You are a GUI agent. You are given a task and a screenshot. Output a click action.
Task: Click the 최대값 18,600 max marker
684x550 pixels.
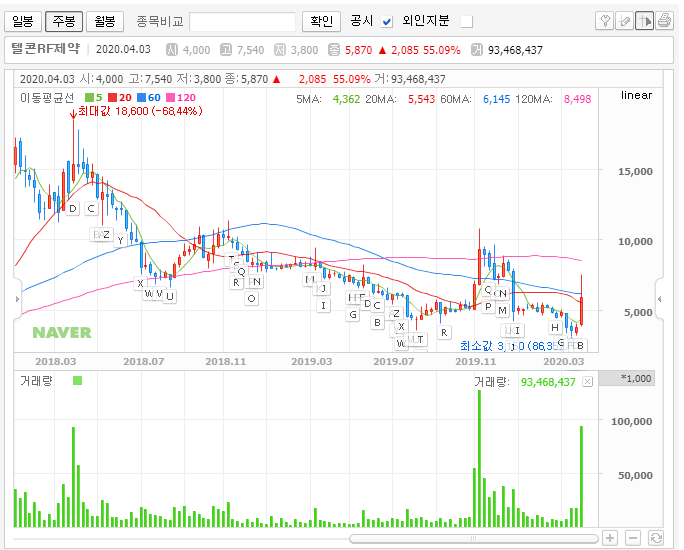(136, 111)
